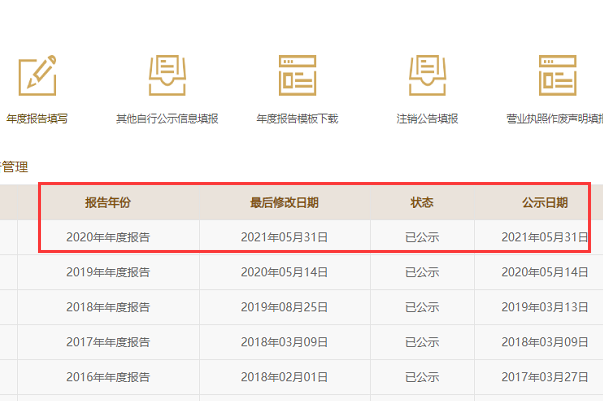The height and width of the screenshot is (401, 603).
Task: Click the 其他自行公示信息填报 label
Action: tap(167, 119)
